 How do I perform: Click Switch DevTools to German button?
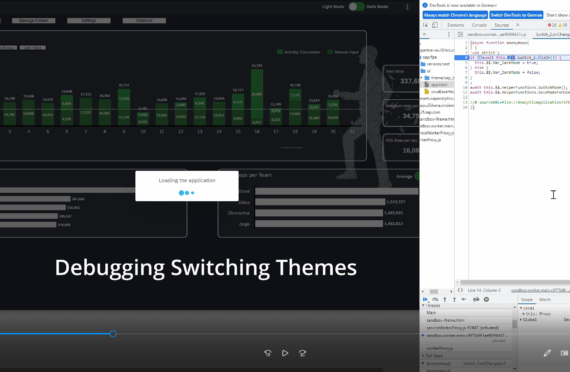[516, 15]
